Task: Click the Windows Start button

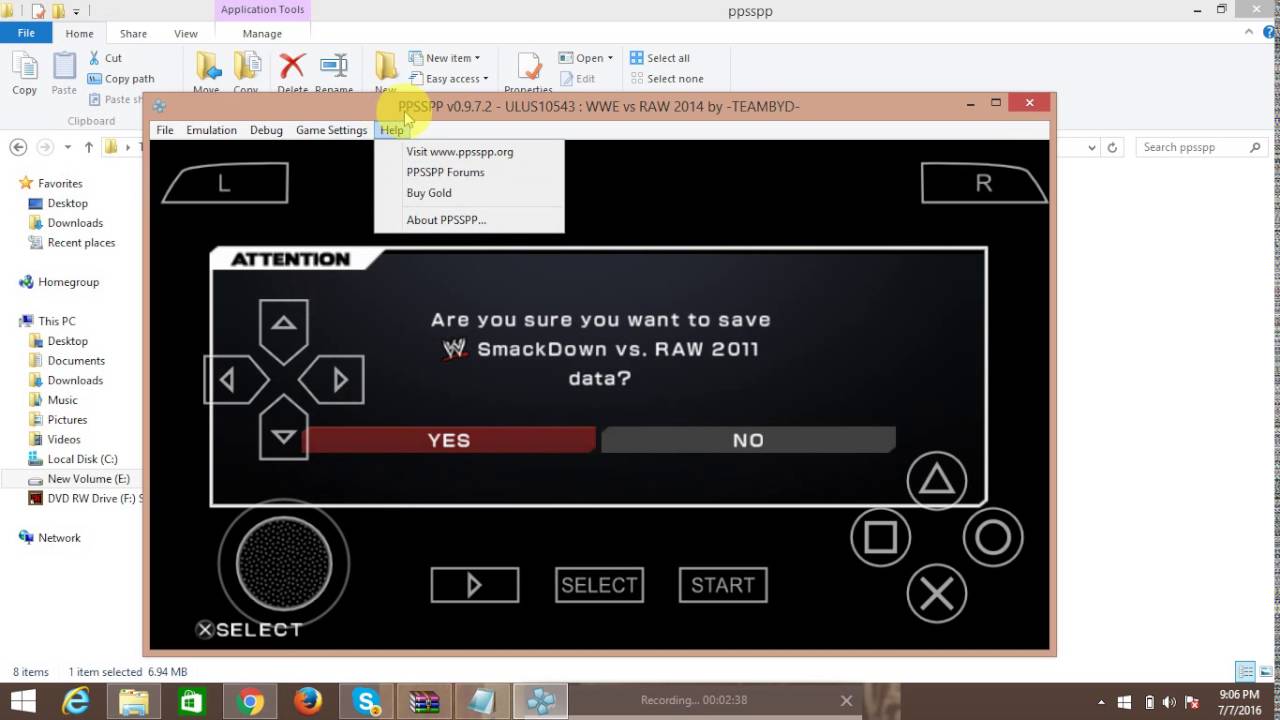Action: click(22, 702)
